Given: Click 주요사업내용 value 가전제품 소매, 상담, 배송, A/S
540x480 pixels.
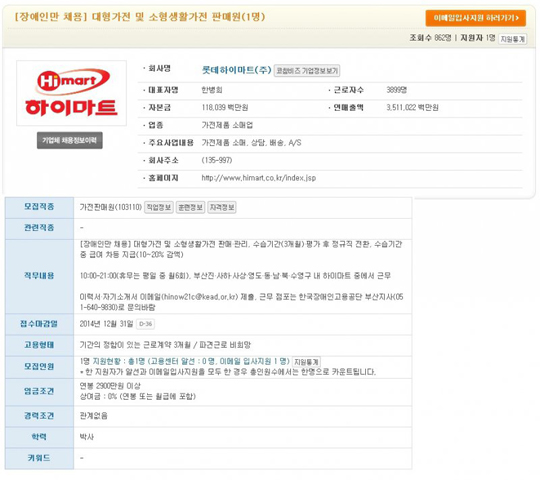Looking at the screenshot, I should [251, 143].
